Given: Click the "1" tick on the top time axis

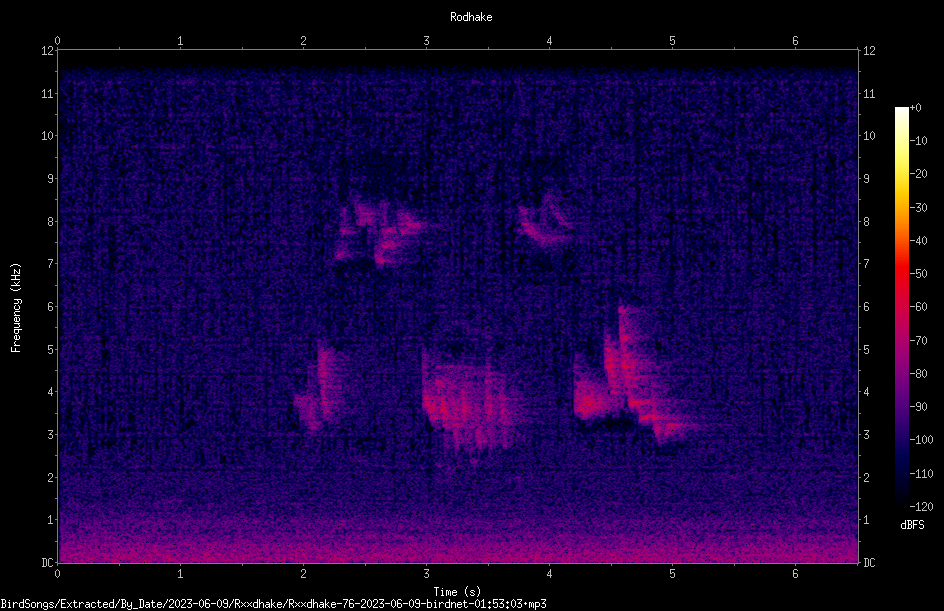Looking at the screenshot, I should [x=180, y=41].
